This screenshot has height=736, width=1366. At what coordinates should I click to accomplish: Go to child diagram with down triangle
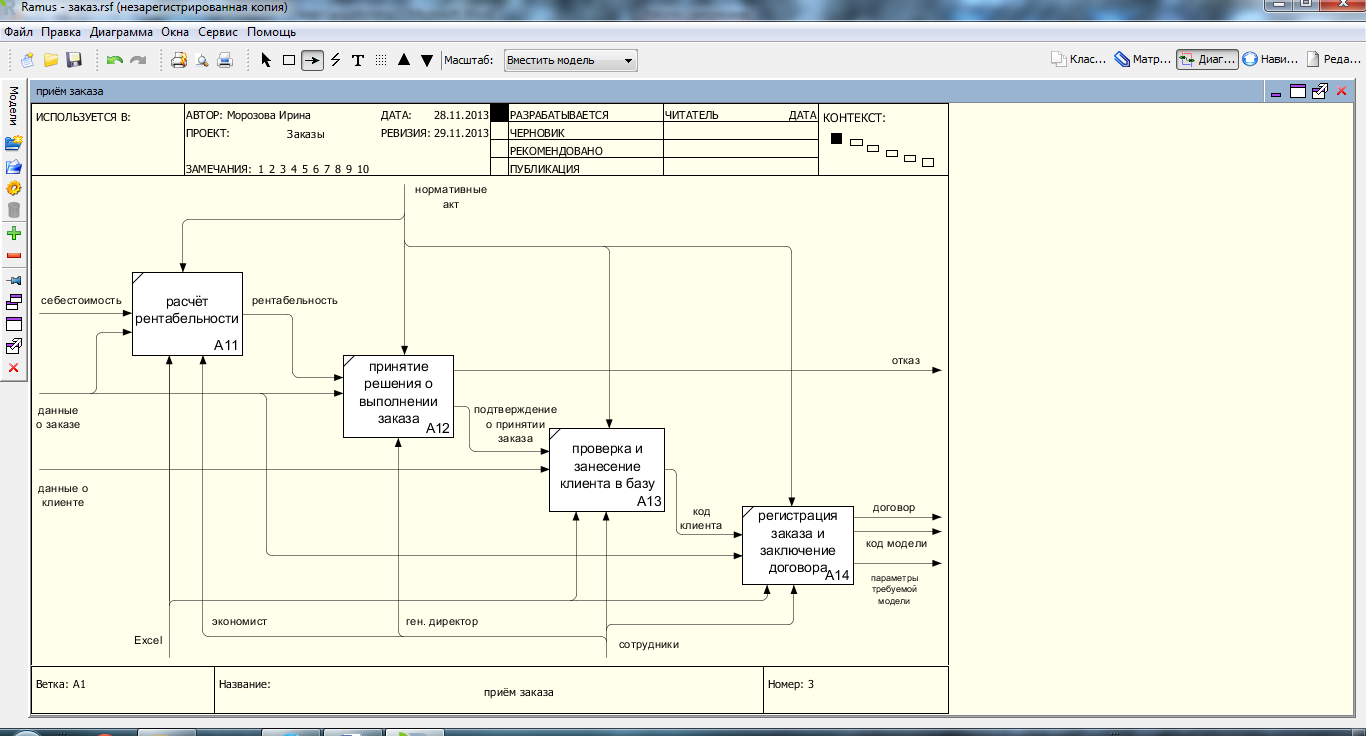pyautogui.click(x=427, y=60)
